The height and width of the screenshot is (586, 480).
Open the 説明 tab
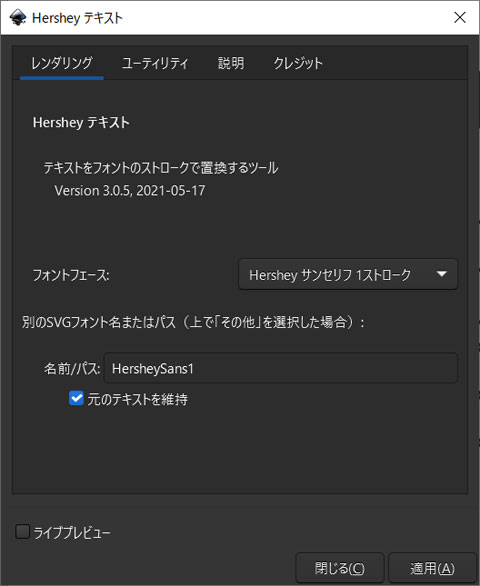pos(231,63)
